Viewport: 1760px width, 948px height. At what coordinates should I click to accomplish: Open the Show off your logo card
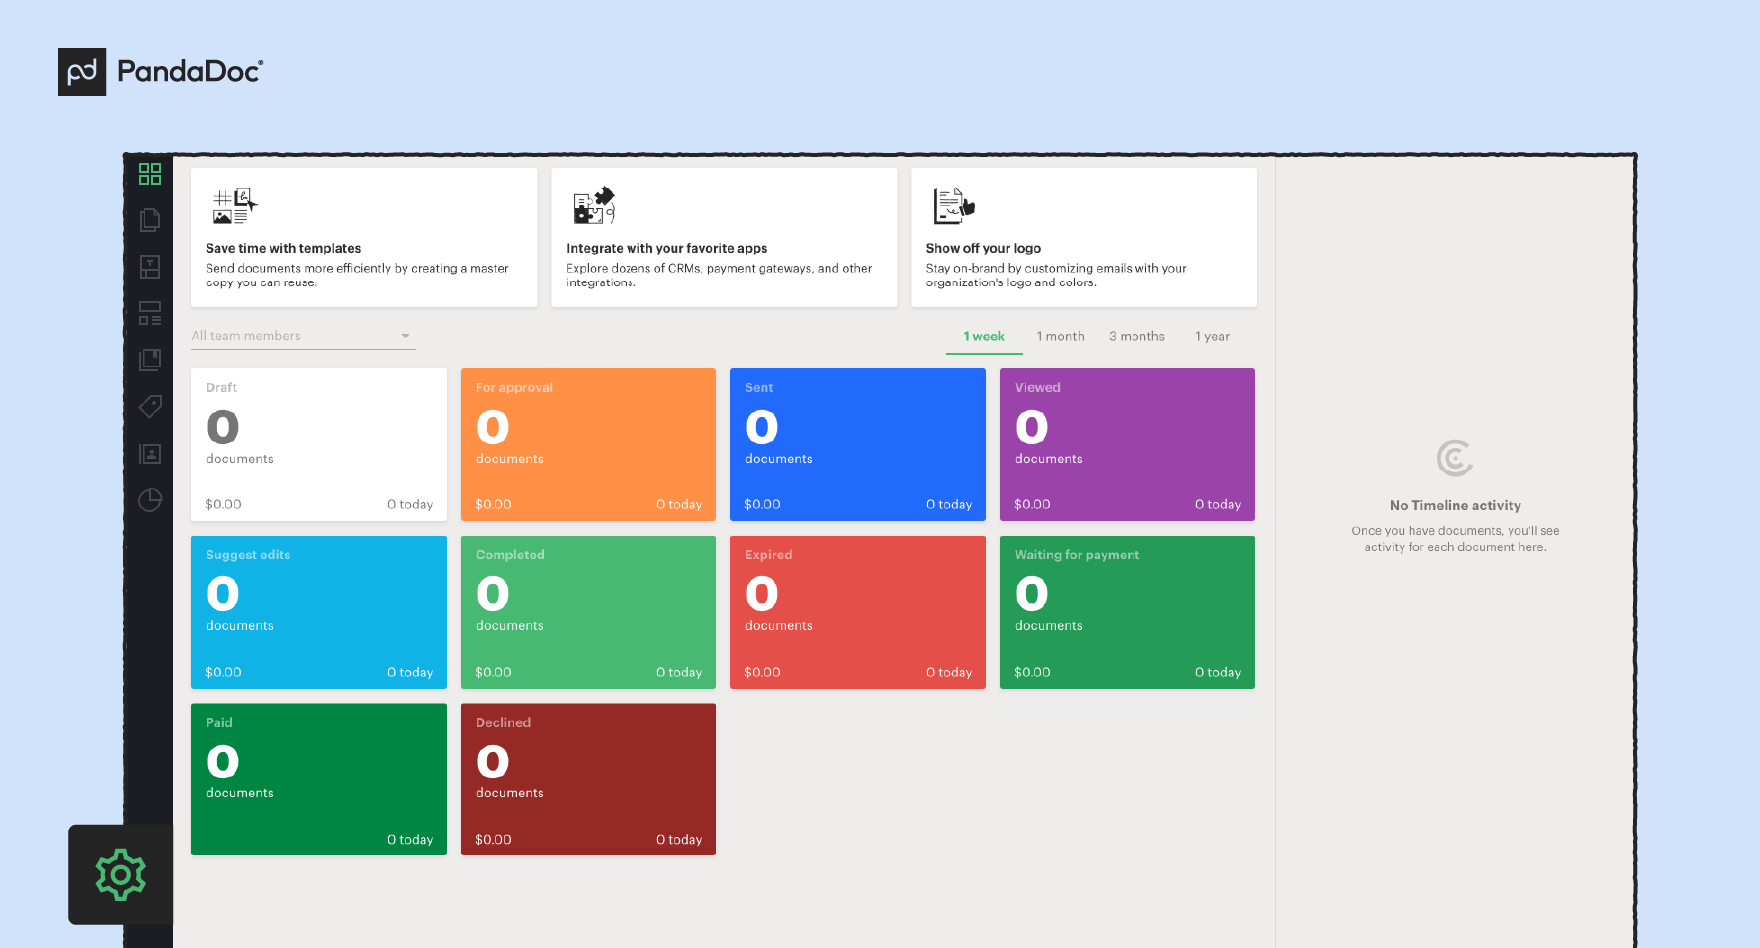[1084, 238]
